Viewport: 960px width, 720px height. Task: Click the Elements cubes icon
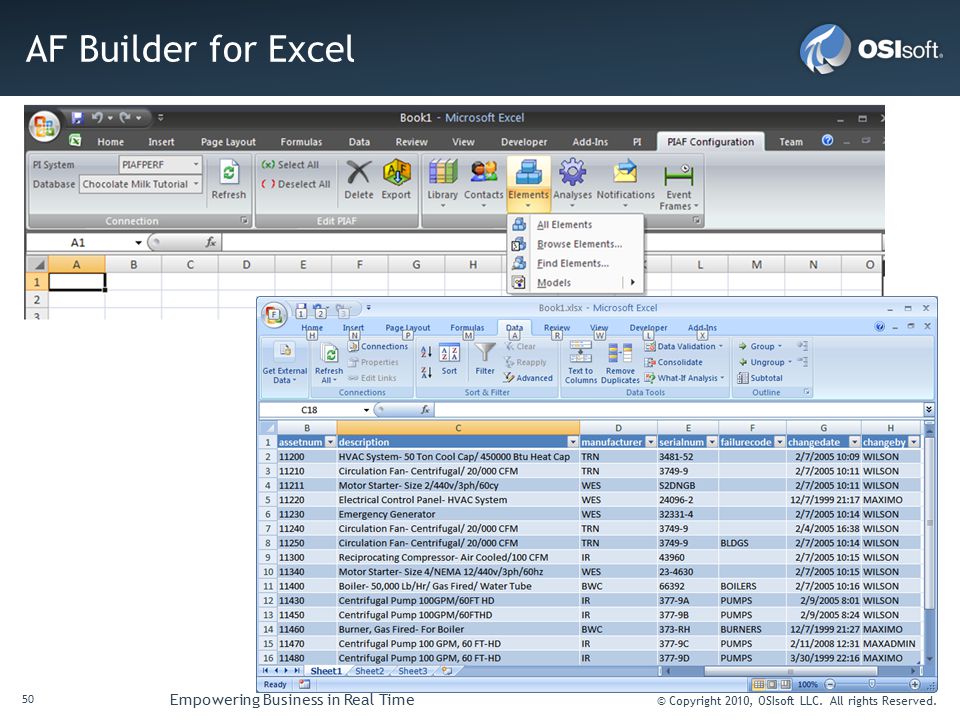pyautogui.click(x=528, y=172)
